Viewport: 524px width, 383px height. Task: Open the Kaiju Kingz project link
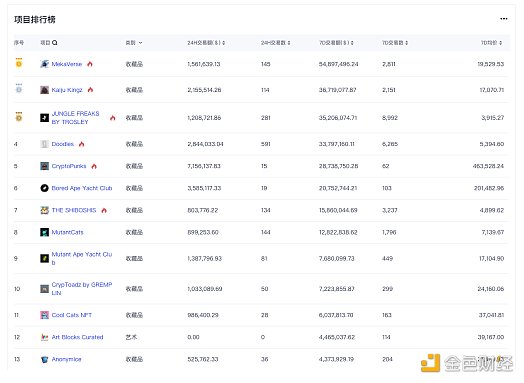coord(67,90)
